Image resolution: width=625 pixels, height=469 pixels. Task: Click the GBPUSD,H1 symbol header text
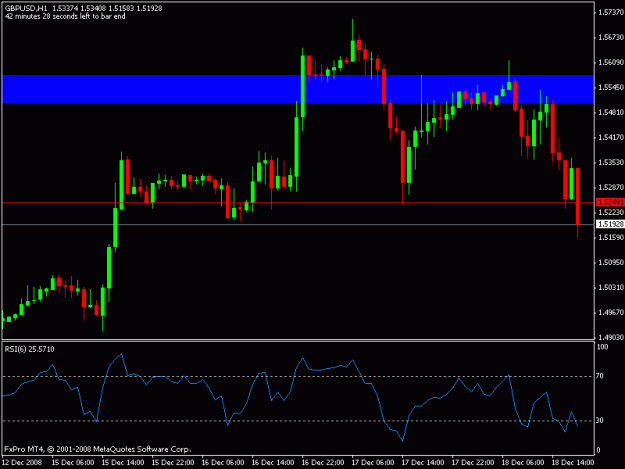26,8
